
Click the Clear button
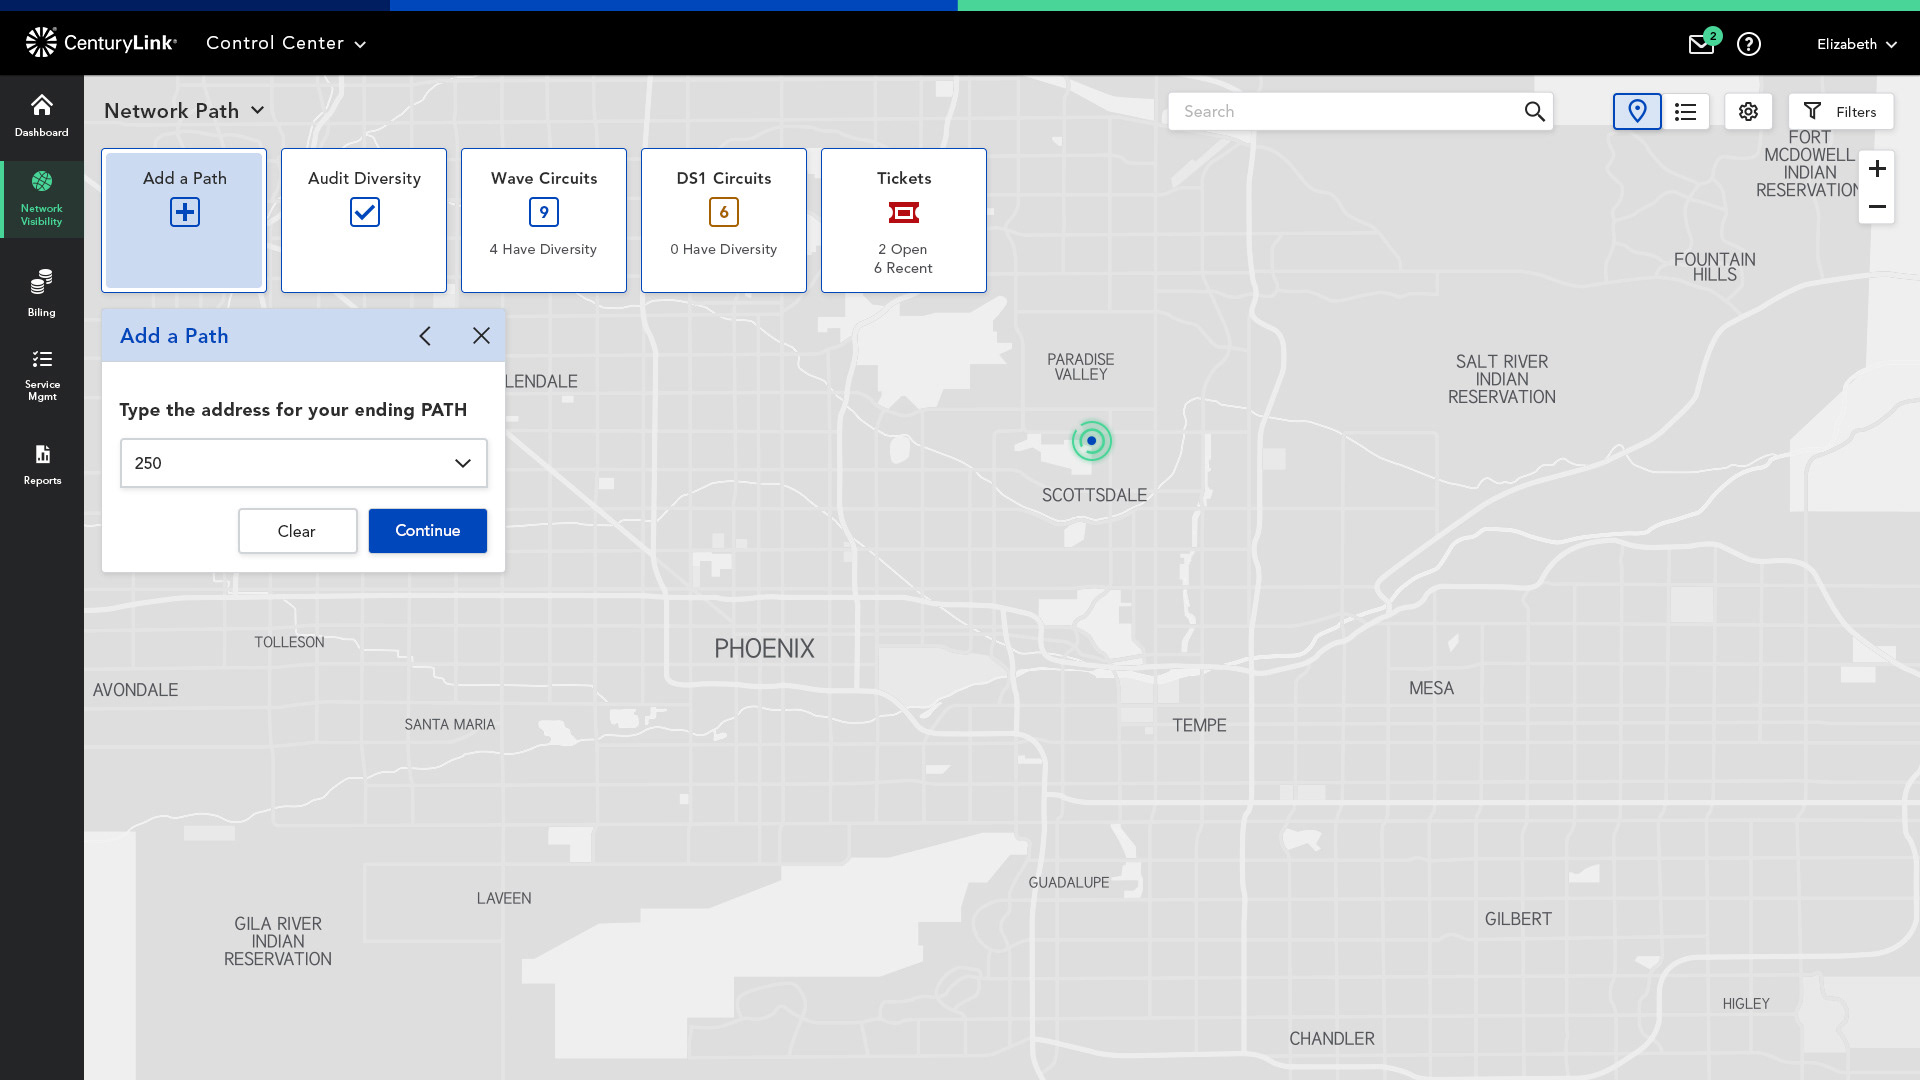tap(297, 531)
